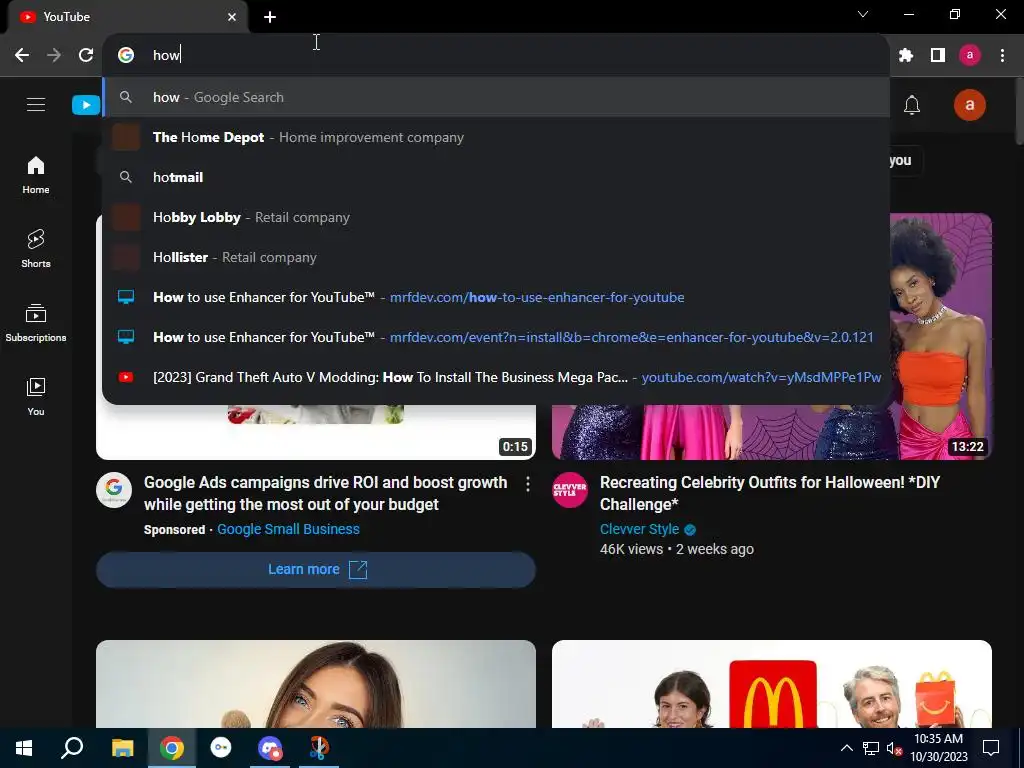1024x768 pixels.
Task: Open the Windows Start menu
Action: point(24,748)
